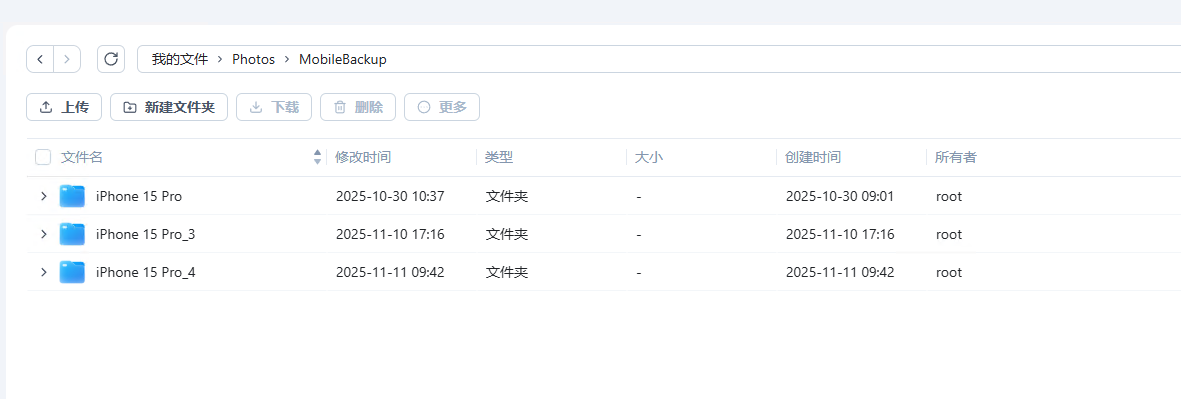Sort by 所有者 column header

point(956,157)
